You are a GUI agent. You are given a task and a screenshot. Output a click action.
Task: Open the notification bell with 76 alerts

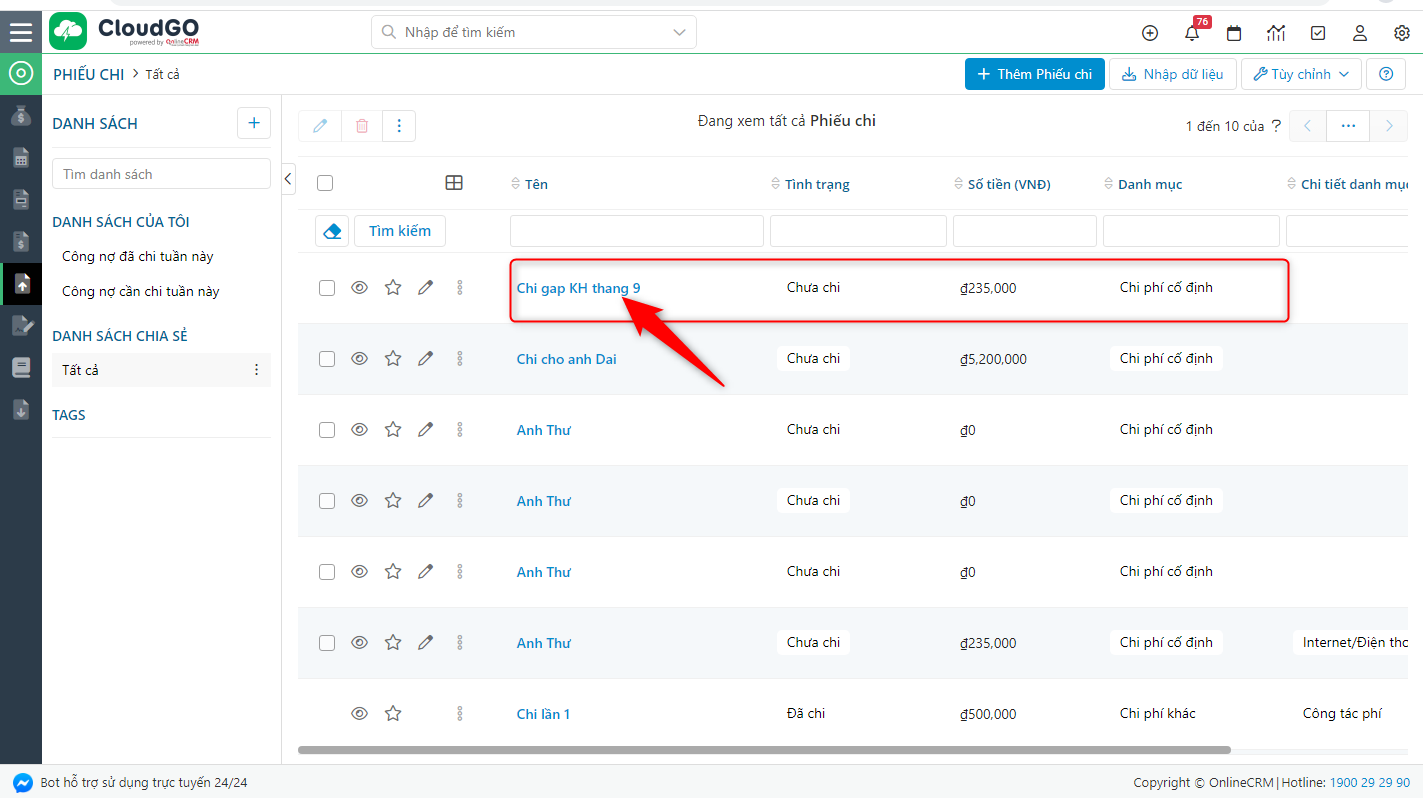[x=1192, y=32]
